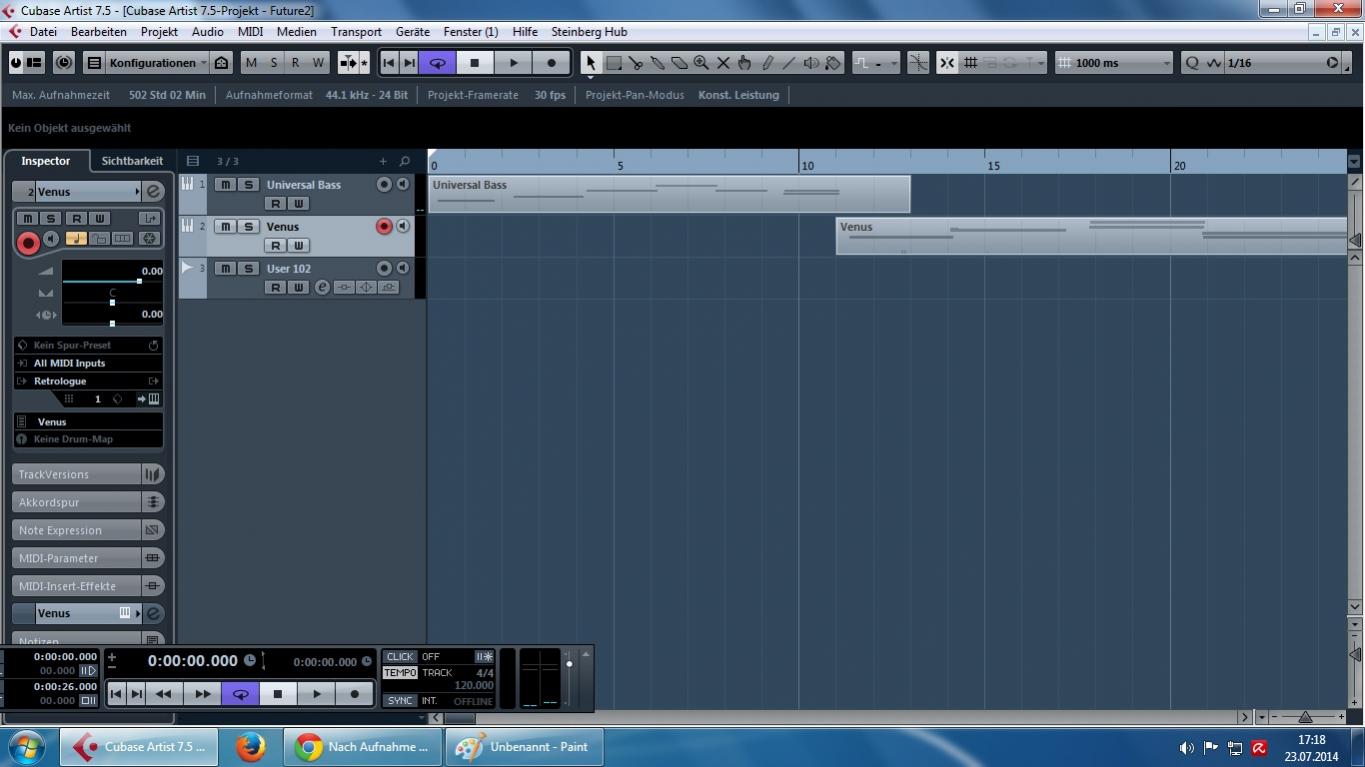This screenshot has height=767, width=1365.
Task: Click Fast Forward in the transport panel
Action: (x=203, y=694)
